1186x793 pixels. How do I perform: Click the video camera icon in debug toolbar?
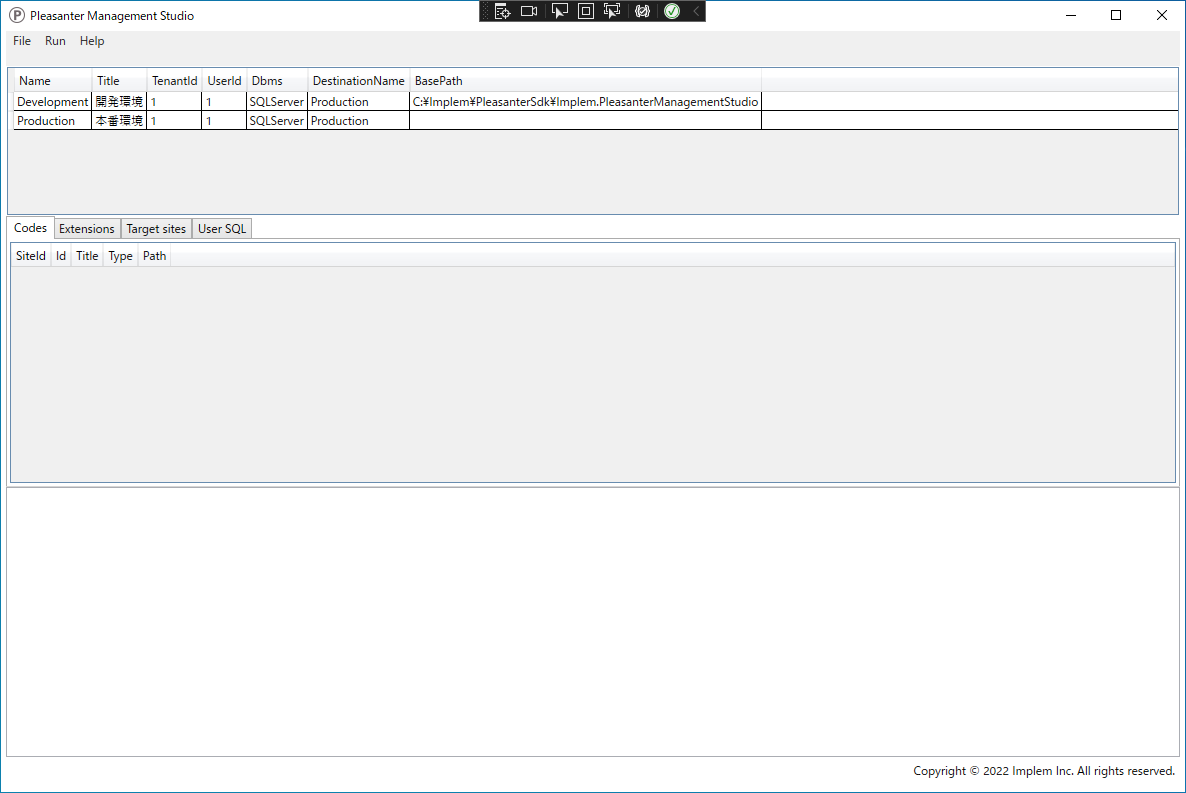[529, 11]
